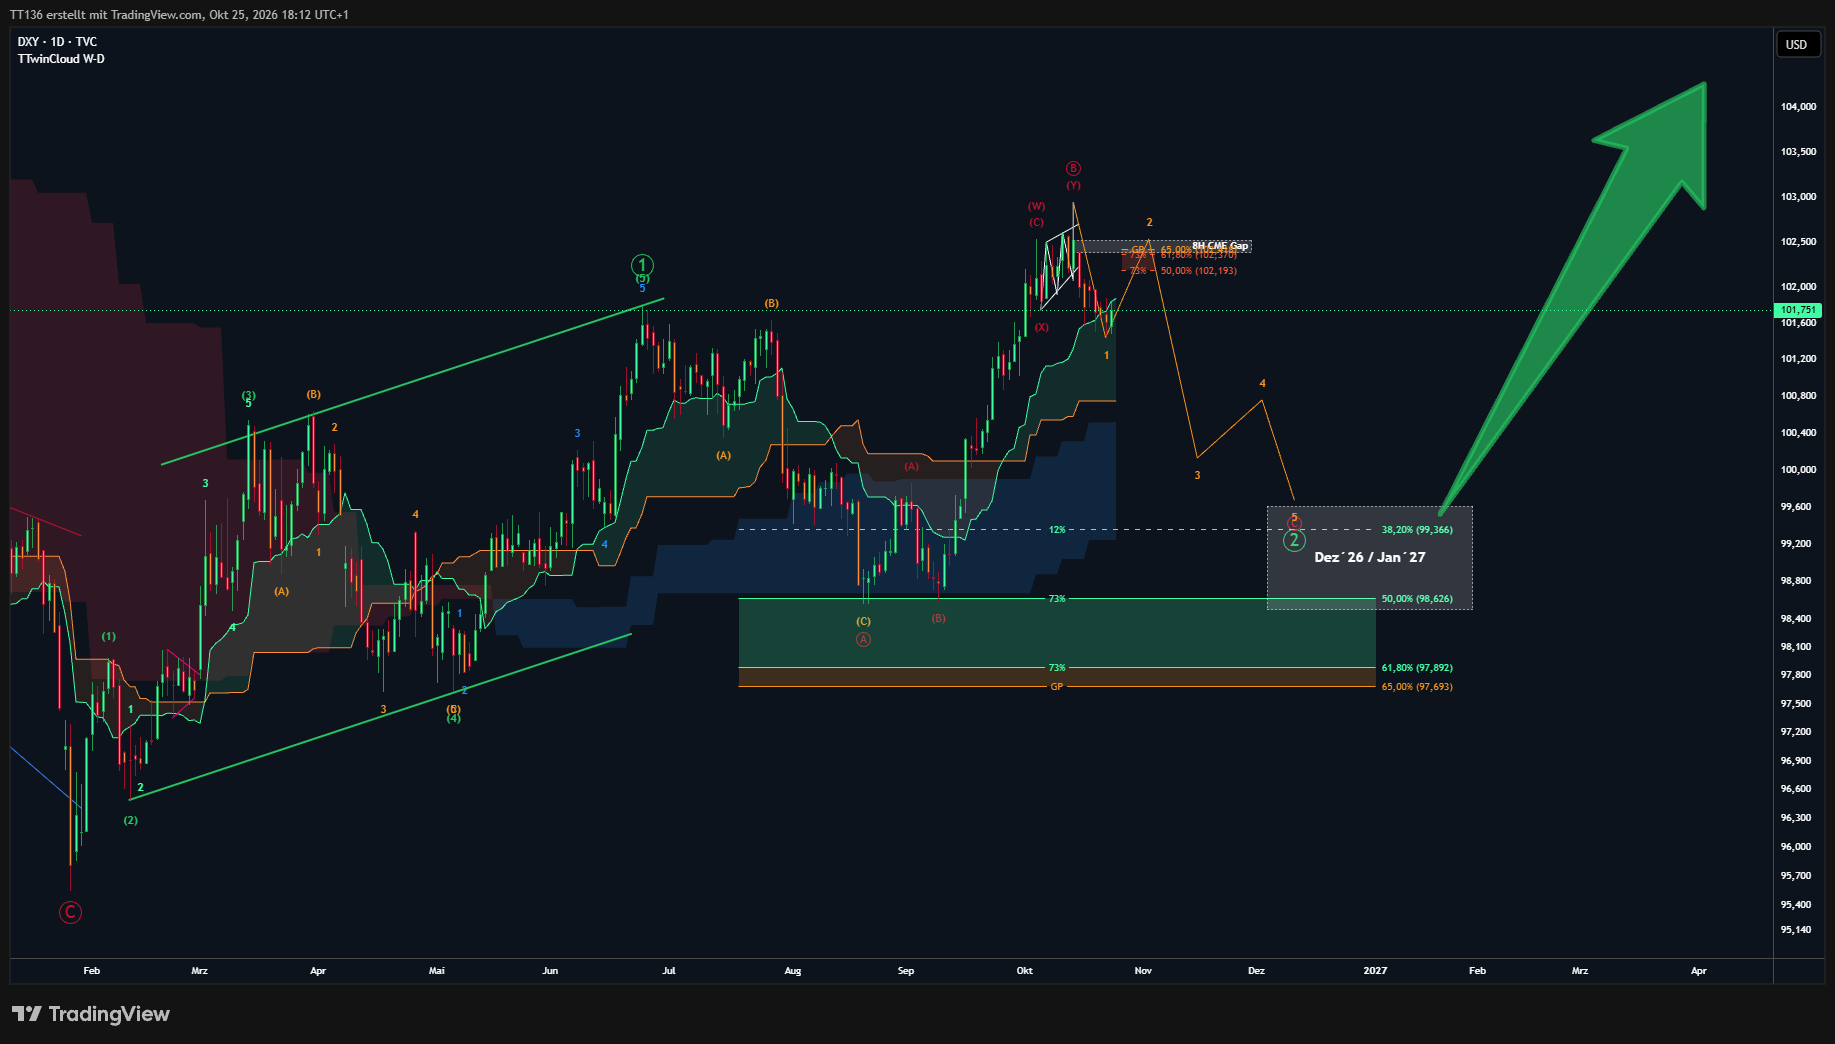Select the DXY · 1D · TVC symbol title
The image size is (1835, 1044).
(x=57, y=42)
